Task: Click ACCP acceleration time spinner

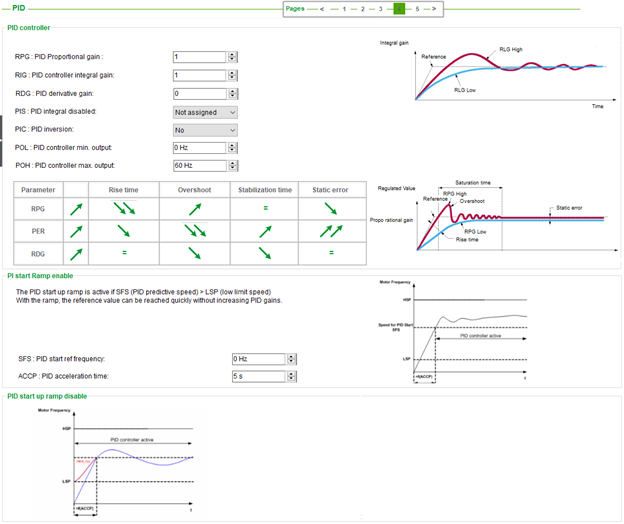Action: click(x=292, y=376)
